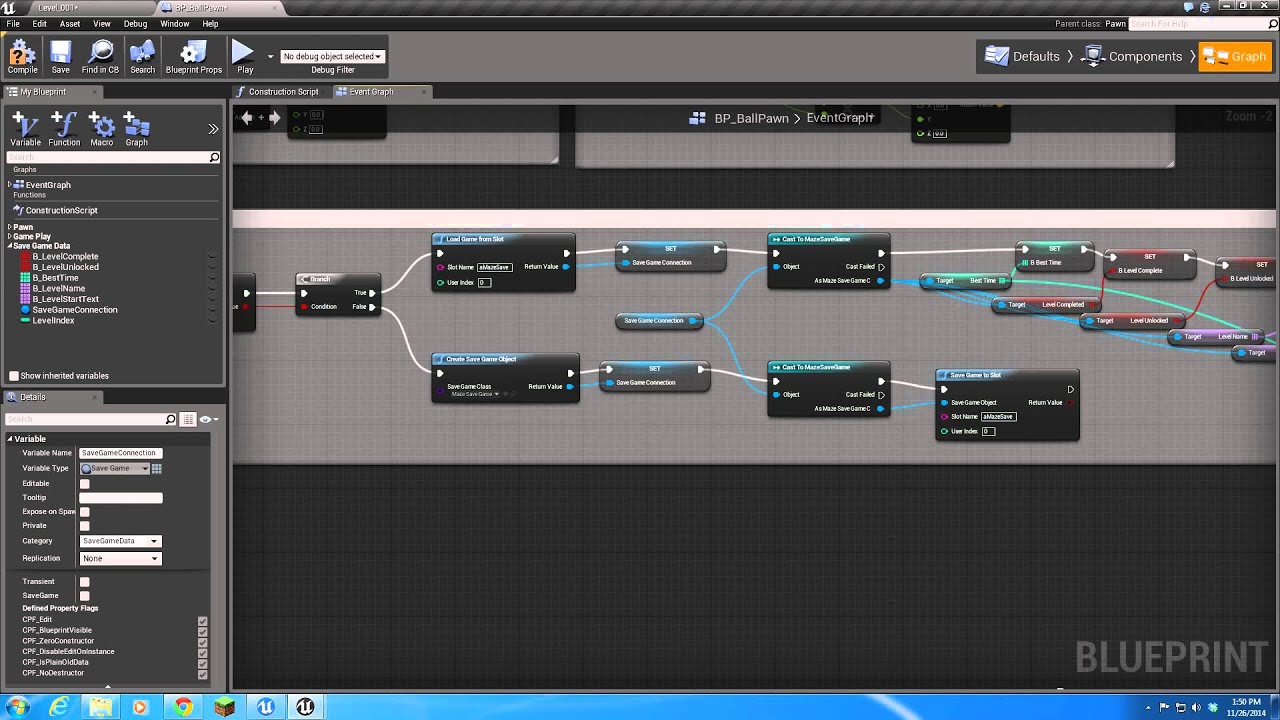Viewport: 1280px width, 720px height.
Task: Open the Search toolbar tool
Action: pos(142,57)
